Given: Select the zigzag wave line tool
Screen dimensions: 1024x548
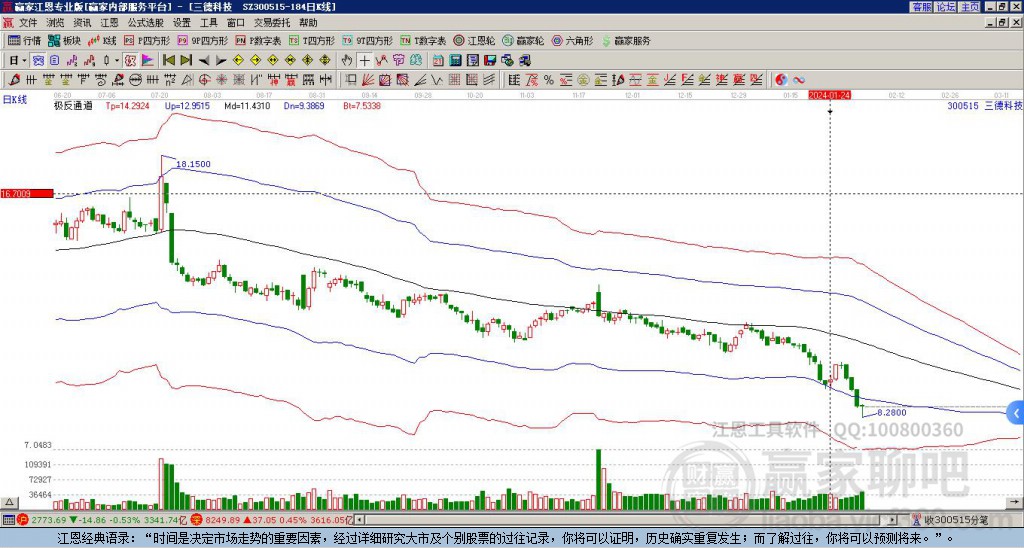Looking at the screenshot, I should point(437,80).
